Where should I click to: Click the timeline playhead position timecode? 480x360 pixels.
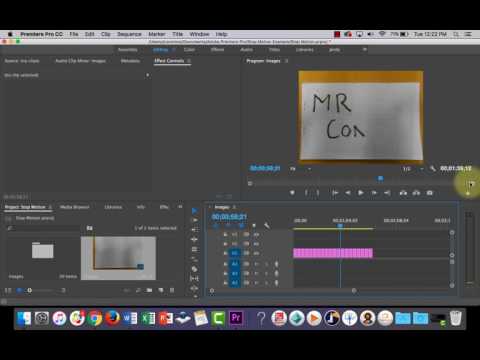pos(229,217)
